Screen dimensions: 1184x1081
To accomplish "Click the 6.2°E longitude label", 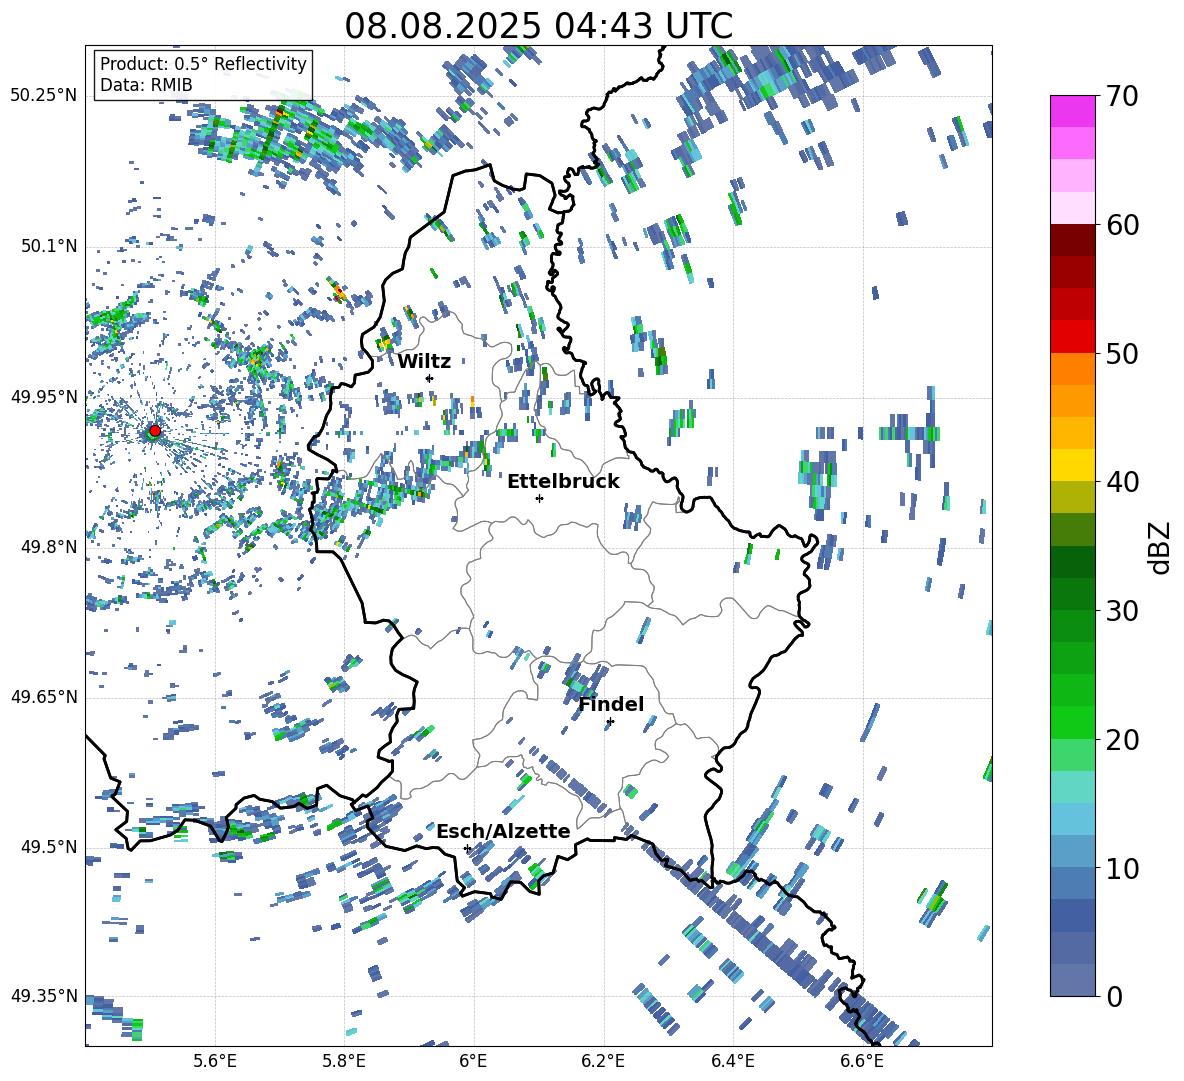I will point(603,1061).
